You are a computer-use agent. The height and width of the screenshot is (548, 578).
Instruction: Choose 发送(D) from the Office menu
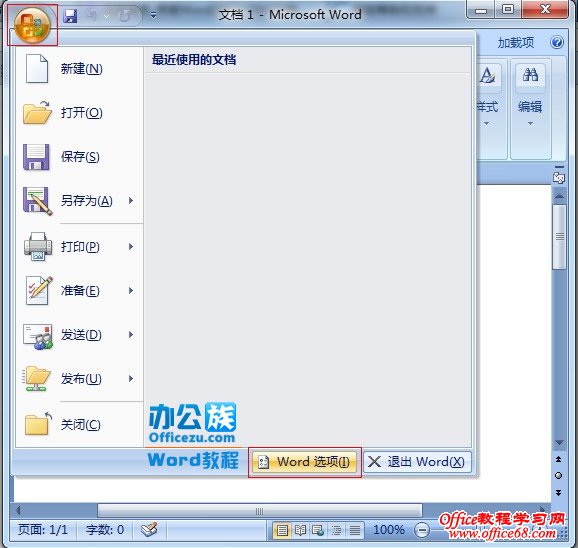coord(79,335)
